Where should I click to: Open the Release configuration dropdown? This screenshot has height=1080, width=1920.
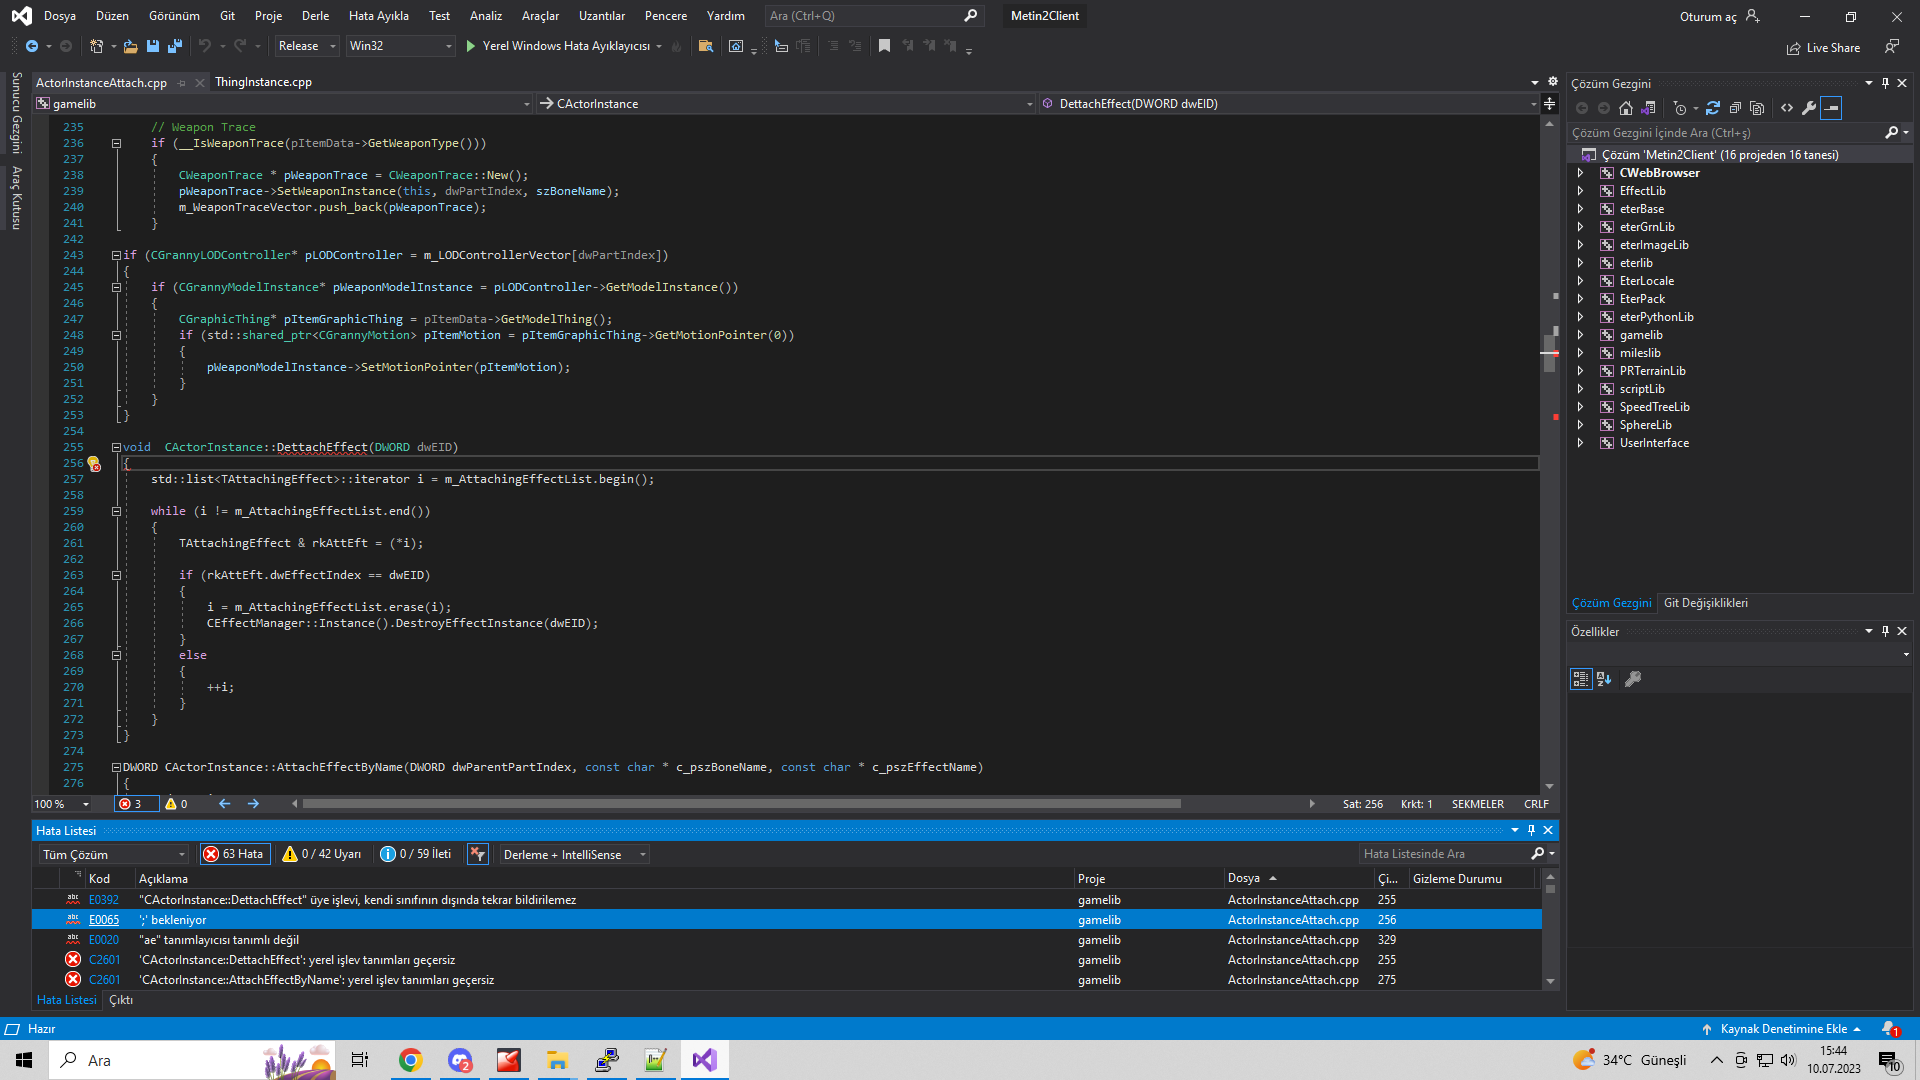tap(307, 46)
